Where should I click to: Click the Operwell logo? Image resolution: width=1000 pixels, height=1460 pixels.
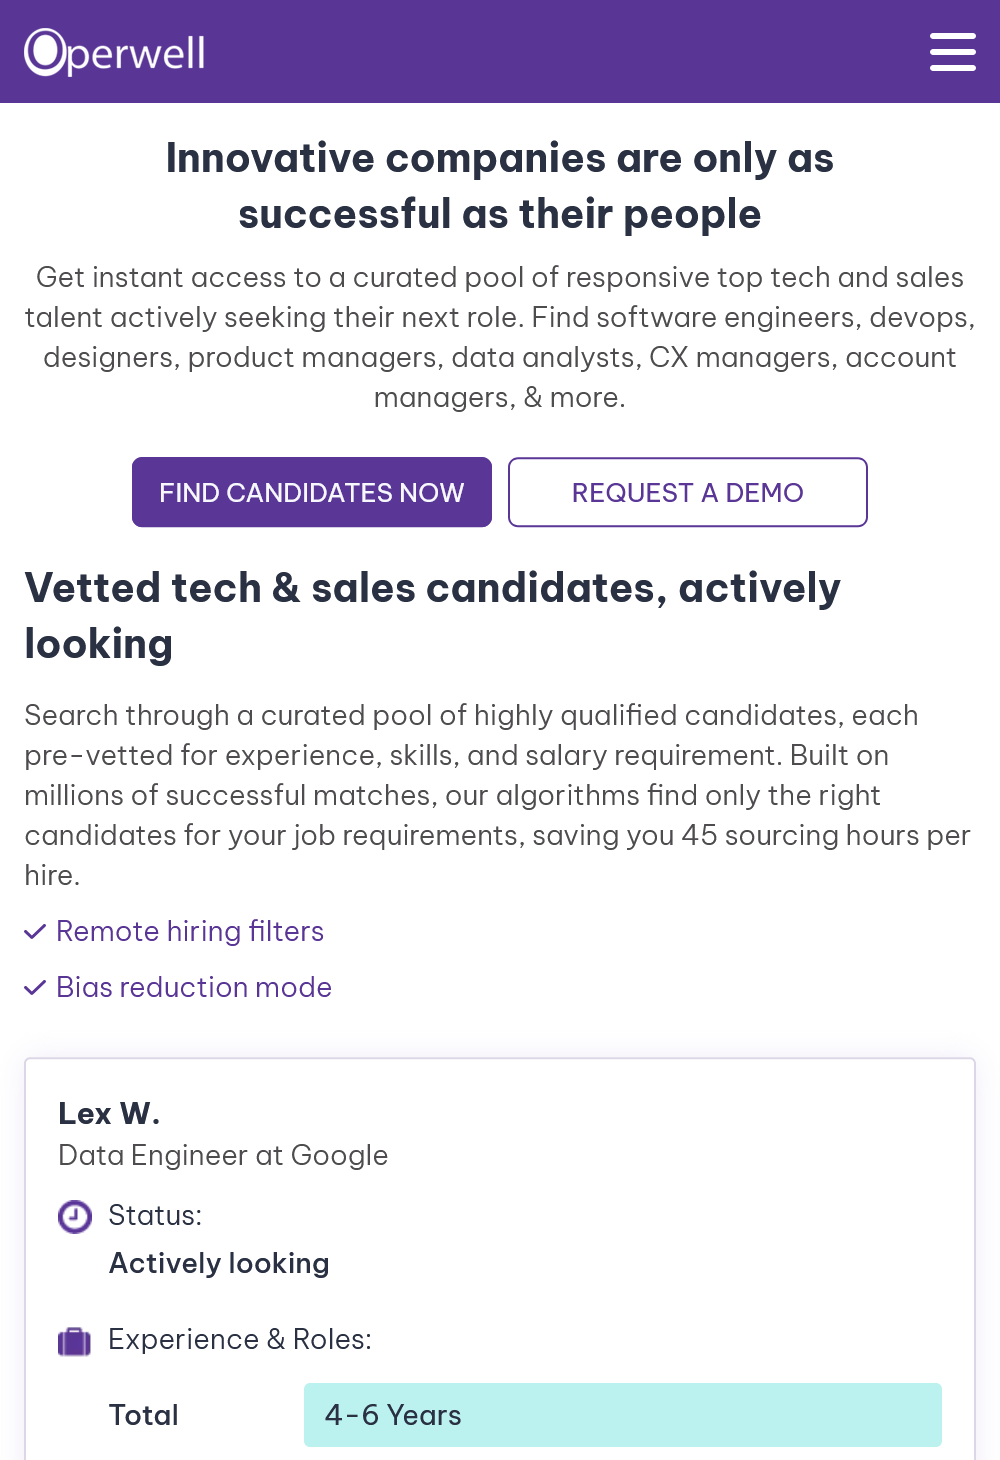point(115,52)
